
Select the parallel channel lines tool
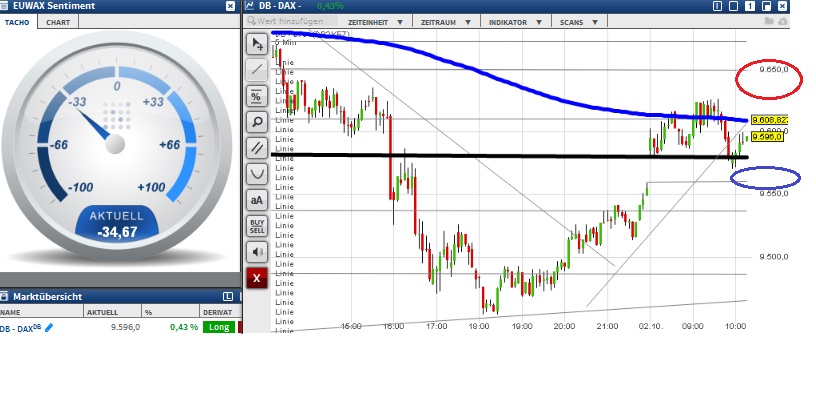pos(257,148)
